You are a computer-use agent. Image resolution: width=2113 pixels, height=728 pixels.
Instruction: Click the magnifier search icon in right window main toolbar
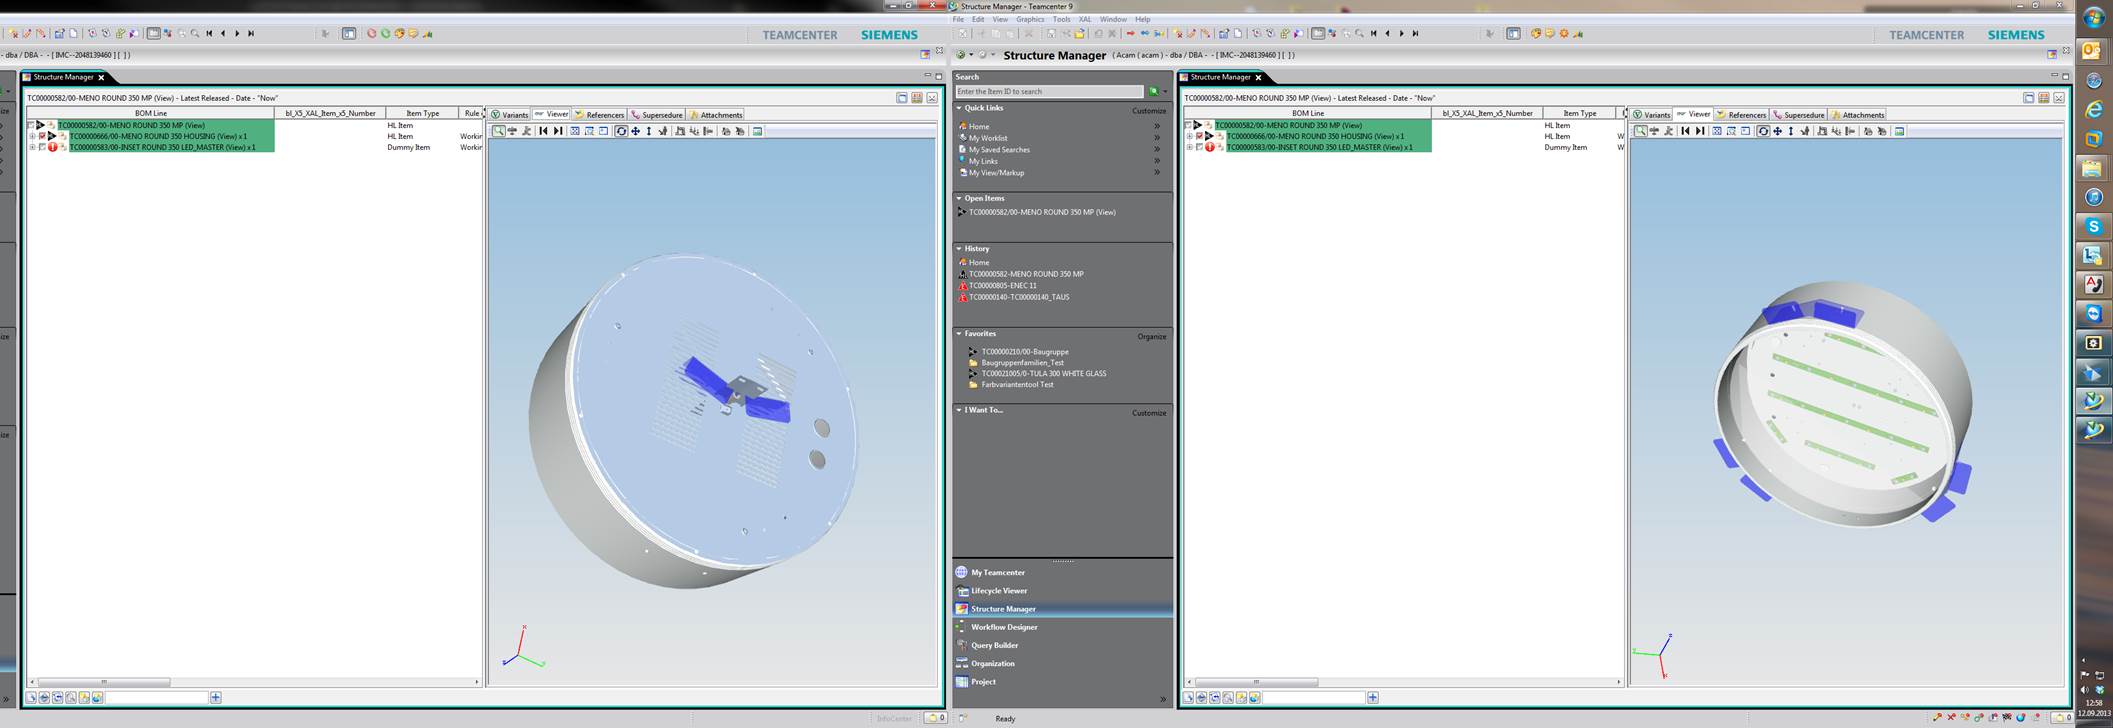coord(1359,33)
